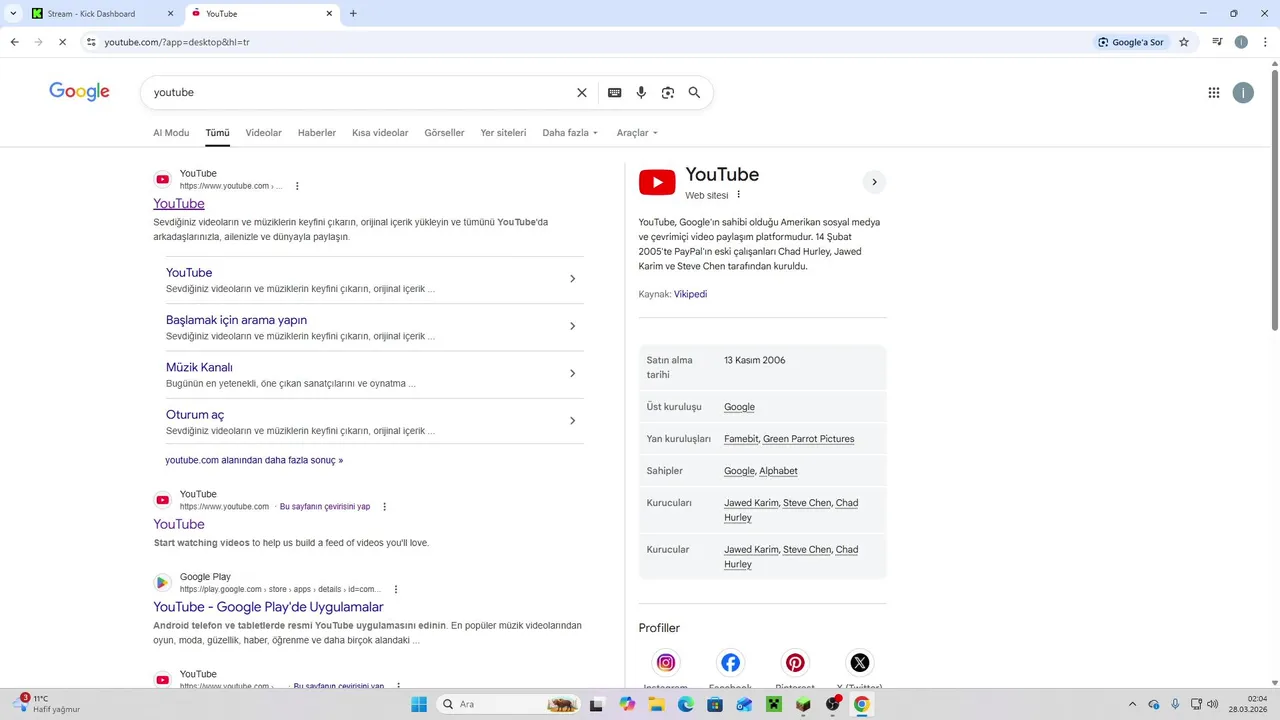The height and width of the screenshot is (720, 1280).
Task: Switch to the 'Stream - Kick Dashboard' tab
Action: [101, 14]
